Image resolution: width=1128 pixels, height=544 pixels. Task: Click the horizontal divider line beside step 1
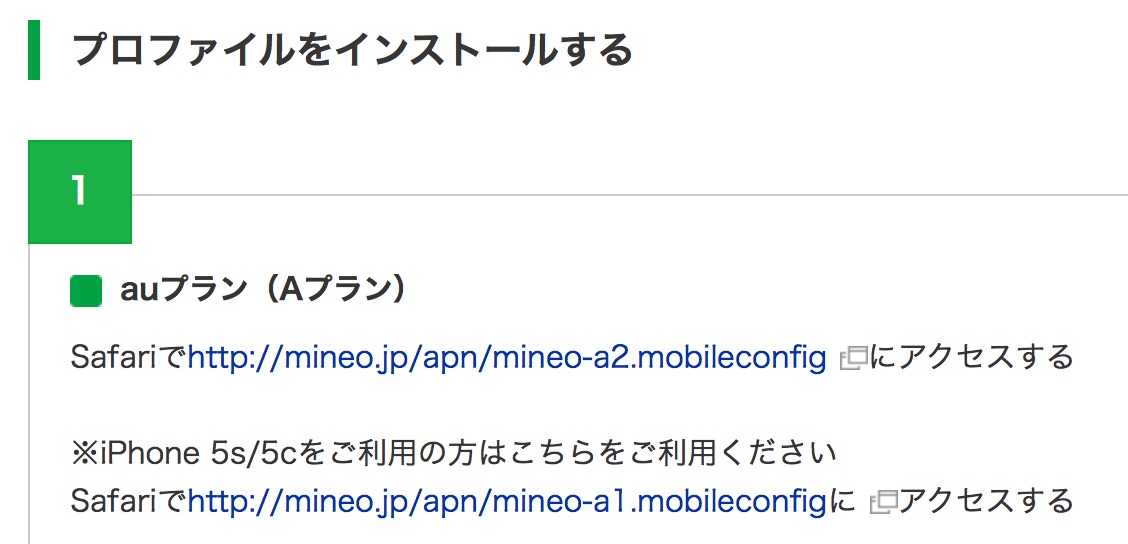[x=628, y=193]
